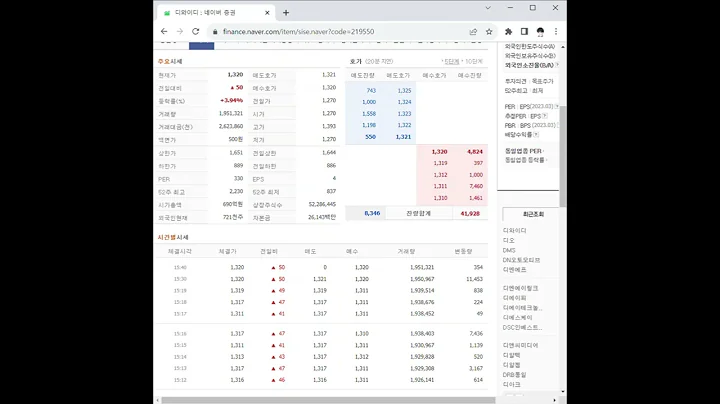Click the help icon beside 추정PER EPS
This screenshot has width=720, height=404.
(x=545, y=116)
